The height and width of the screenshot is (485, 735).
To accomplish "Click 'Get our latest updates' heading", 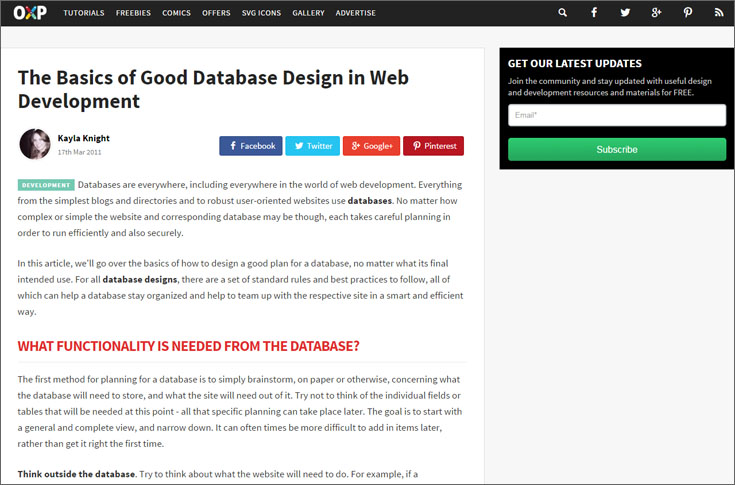I will point(575,64).
